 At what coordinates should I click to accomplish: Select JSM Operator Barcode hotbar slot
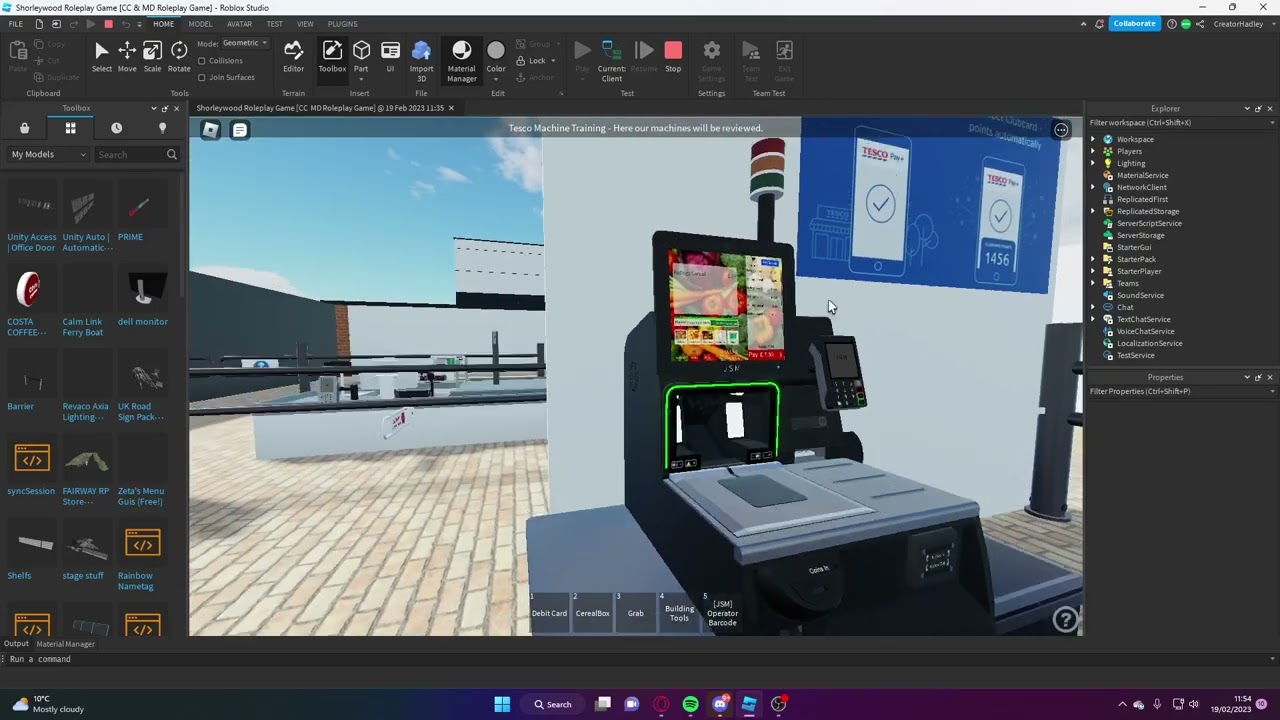point(722,612)
